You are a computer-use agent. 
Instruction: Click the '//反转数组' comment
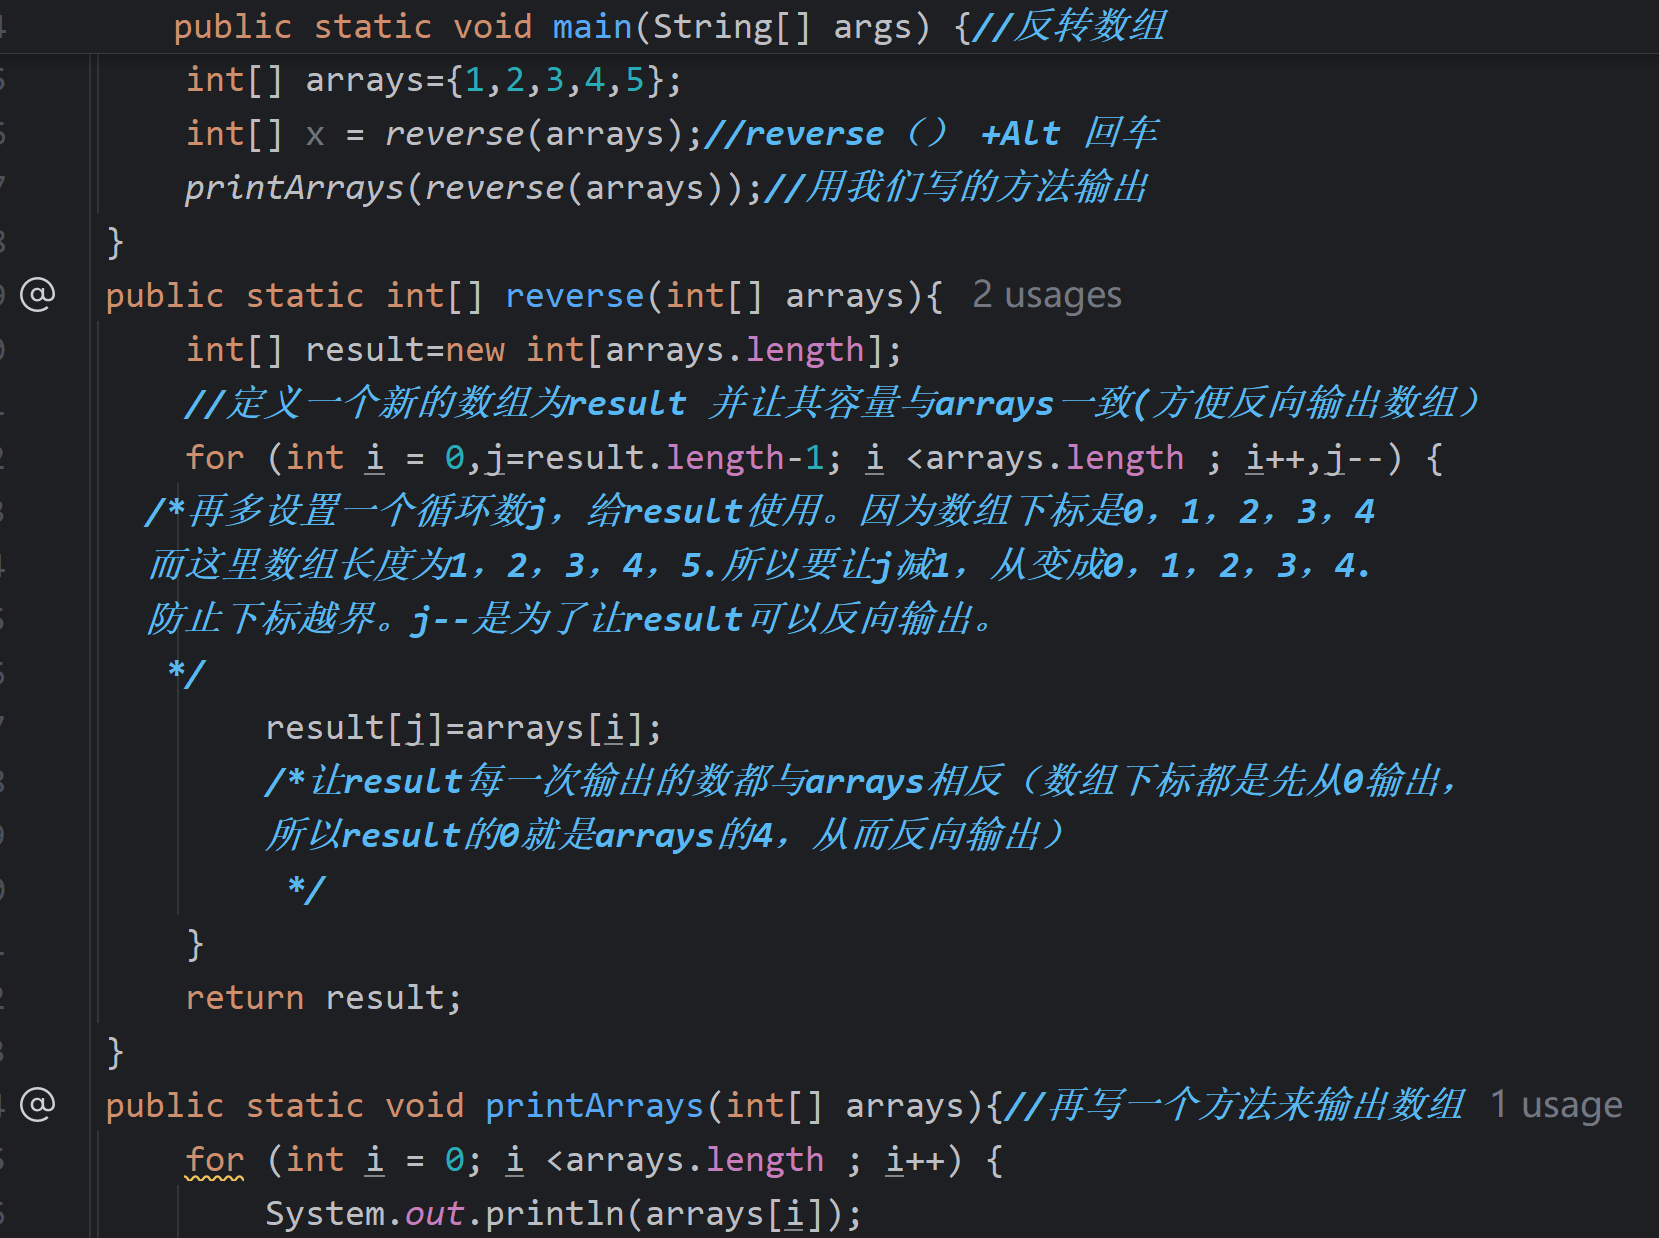pyautogui.click(x=1069, y=26)
